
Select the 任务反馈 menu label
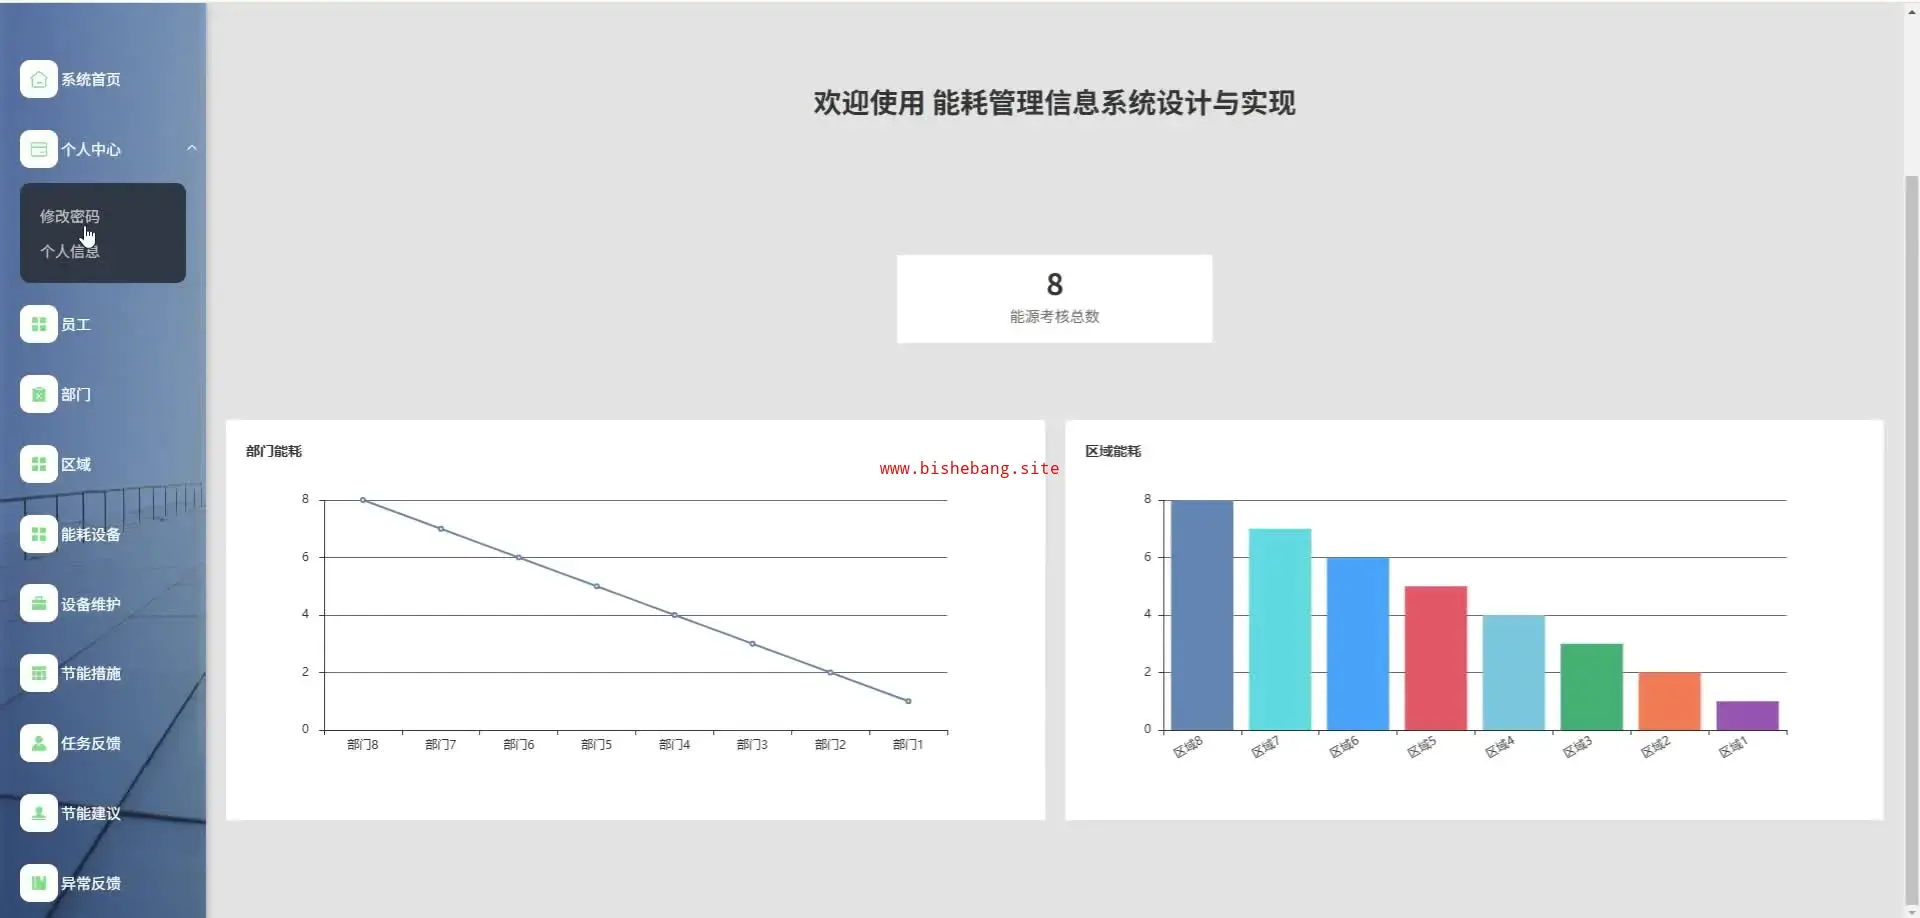tap(91, 743)
